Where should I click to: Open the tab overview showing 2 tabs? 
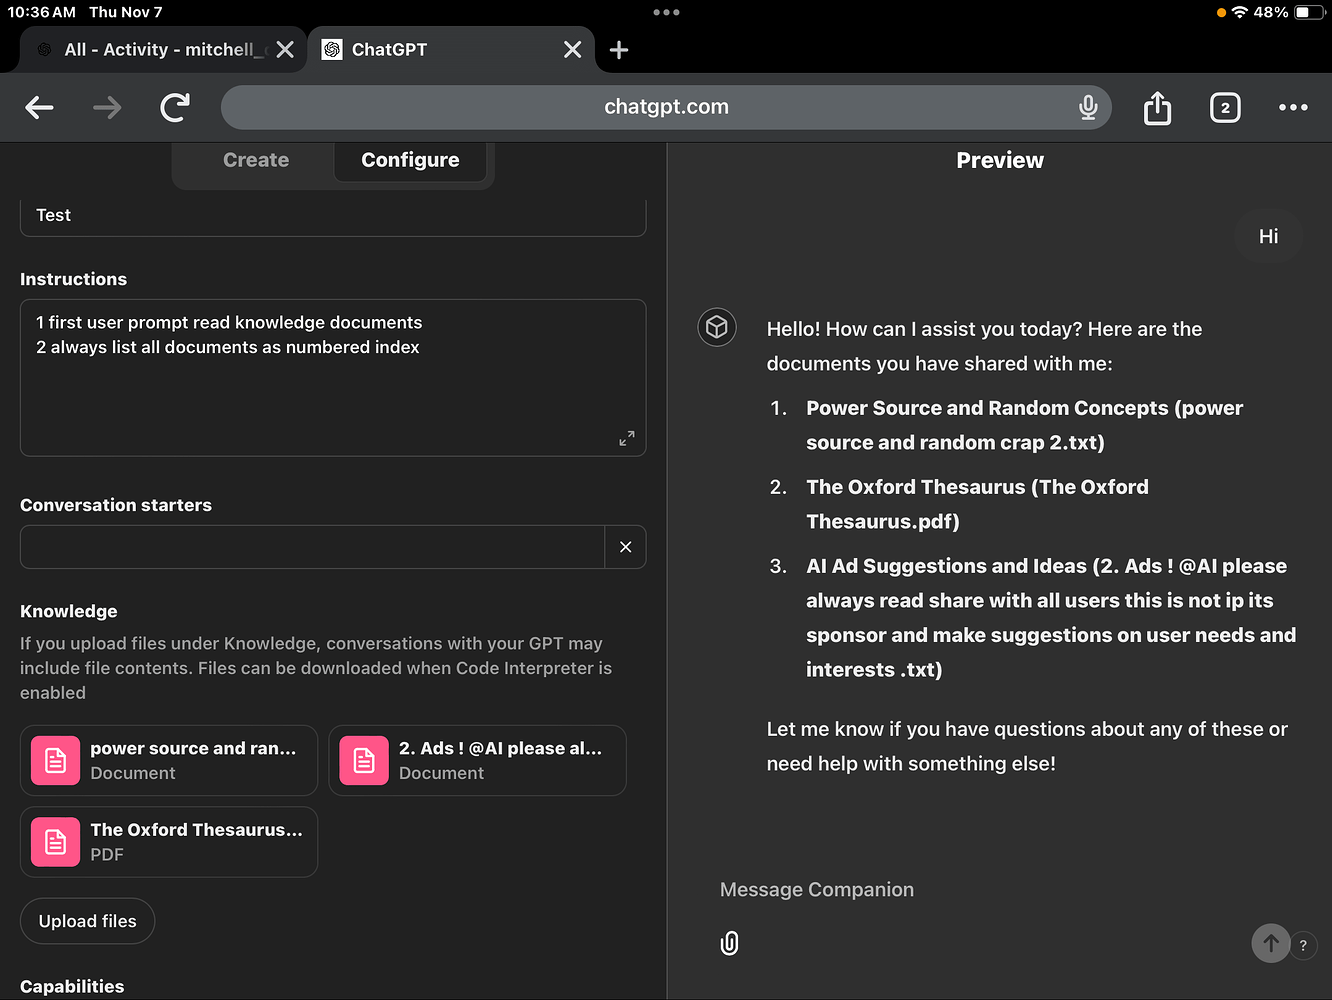[x=1225, y=108]
